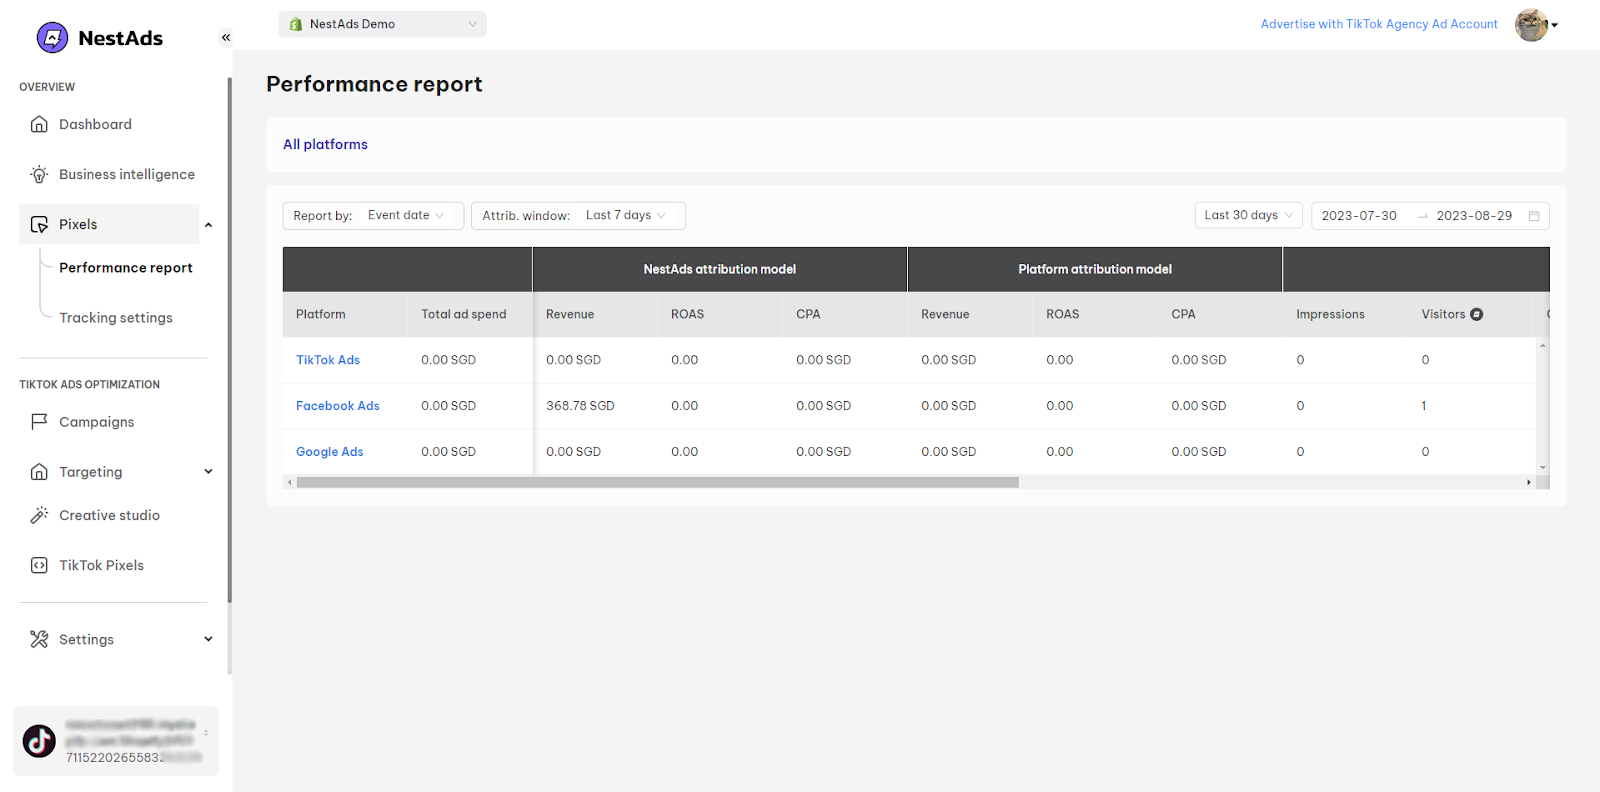Click the TikTok Pixels code icon
The image size is (1600, 792).
point(39,565)
